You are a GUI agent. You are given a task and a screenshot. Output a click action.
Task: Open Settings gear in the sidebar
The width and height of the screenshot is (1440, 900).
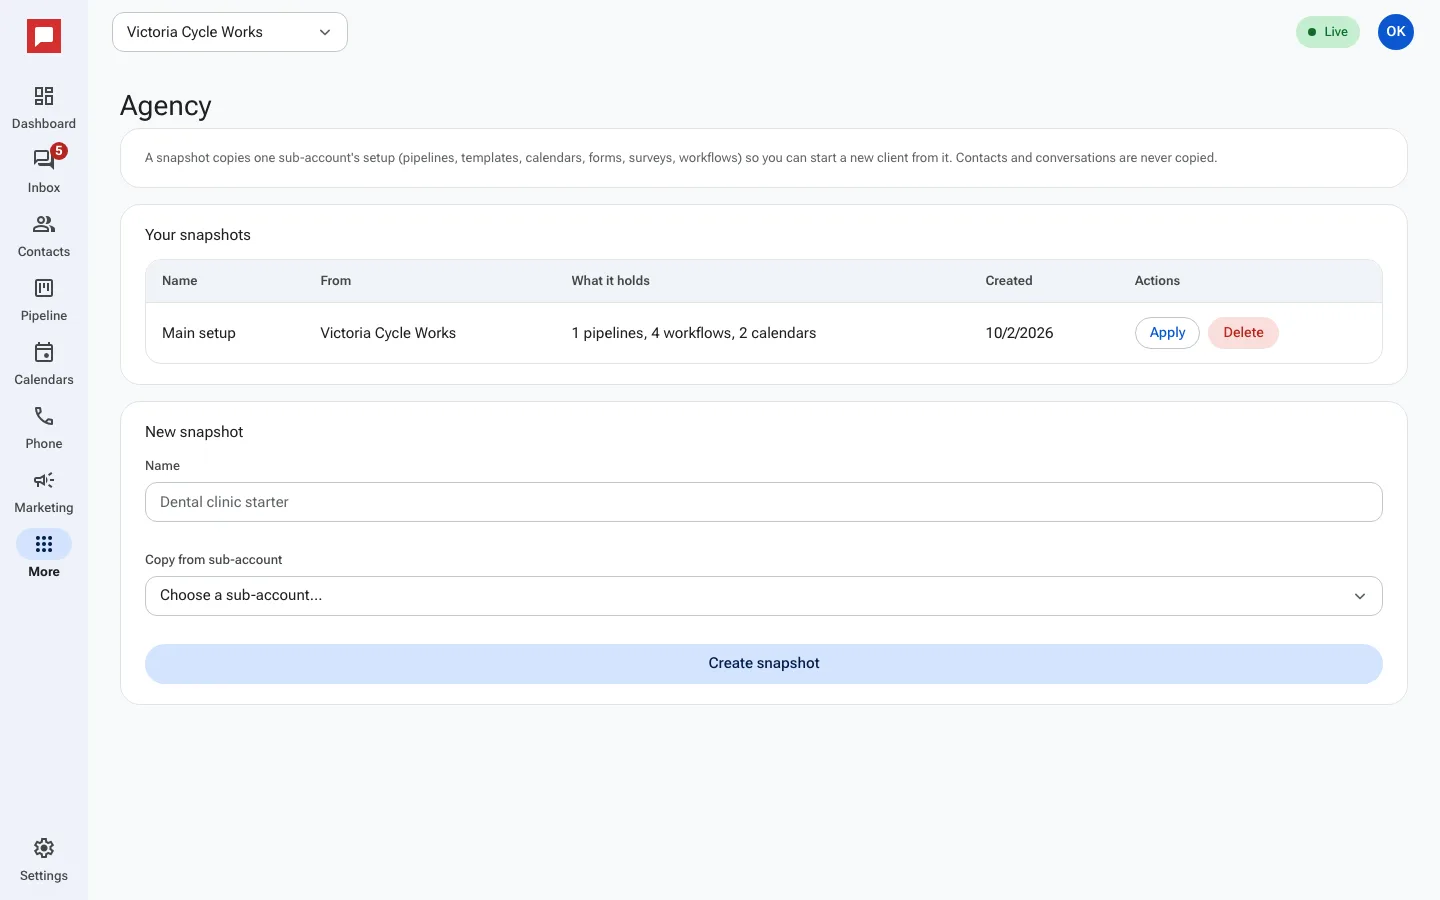point(44,860)
